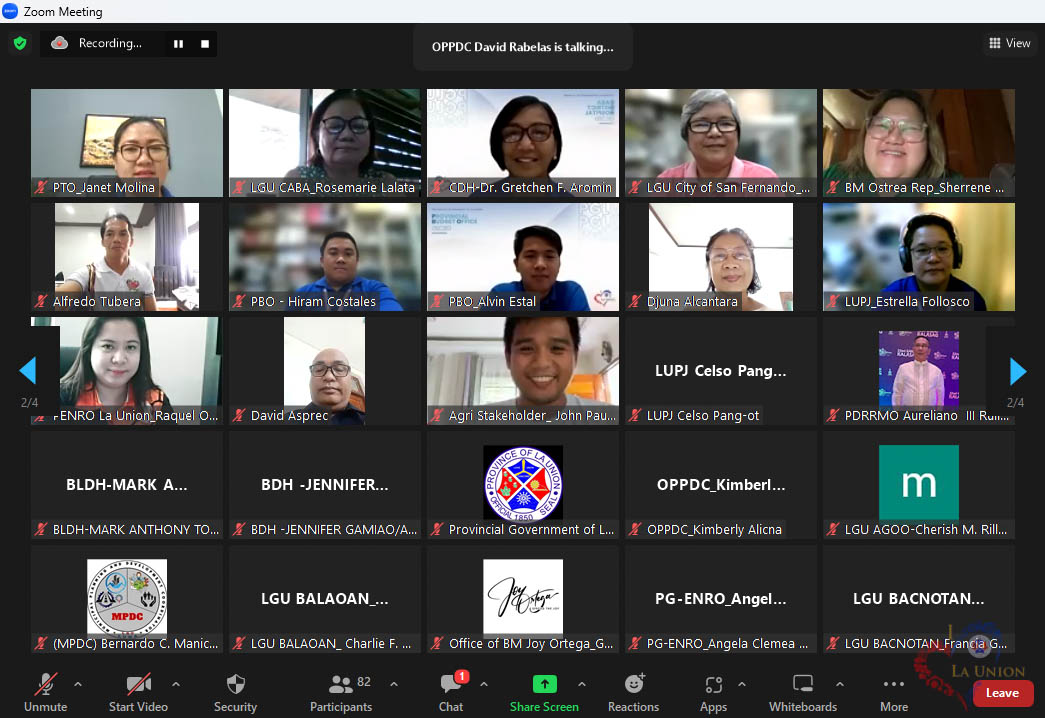Click muted mic icon on Djuna Alcantara tile

tap(636, 301)
